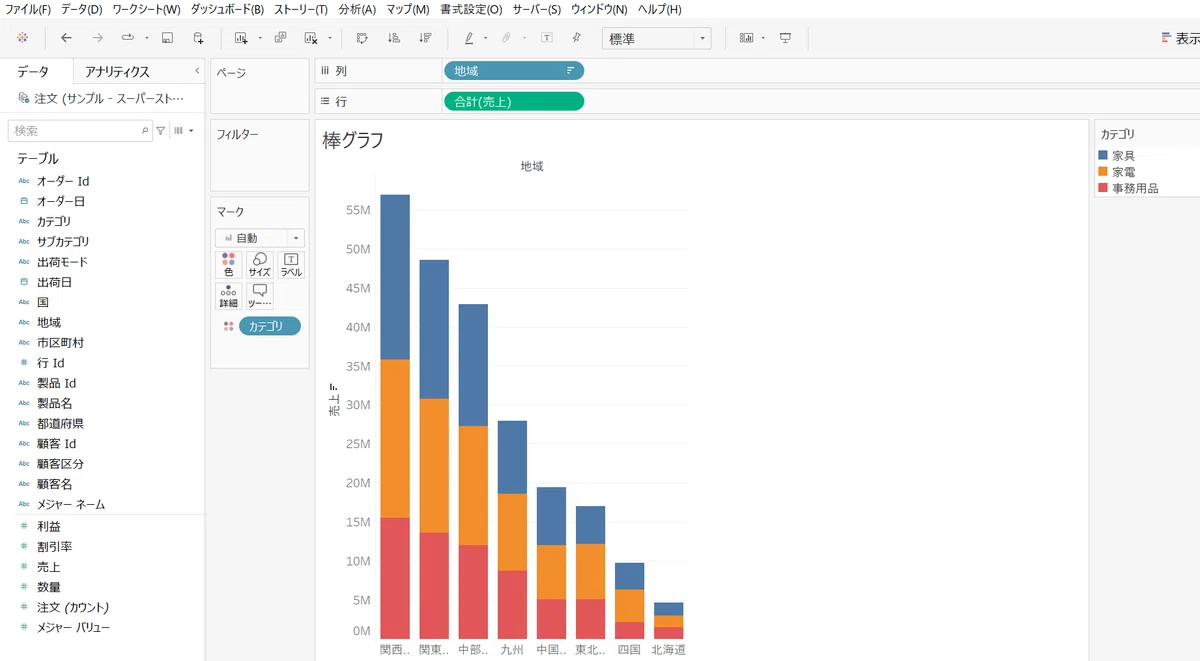Viewport: 1200px width, 661px height.
Task: Click the magnifier icon in search box
Action: (x=145, y=131)
